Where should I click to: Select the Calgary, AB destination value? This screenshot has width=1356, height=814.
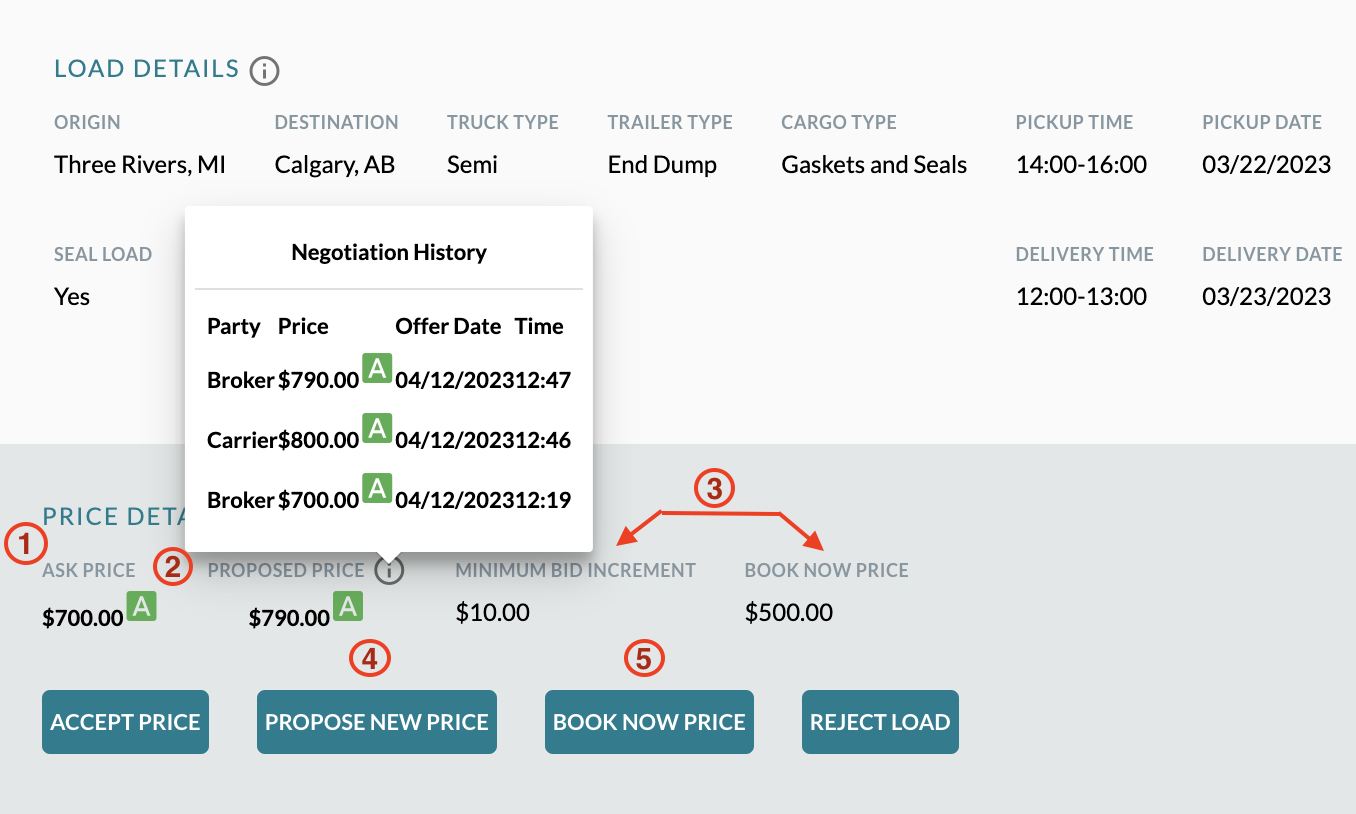click(335, 165)
